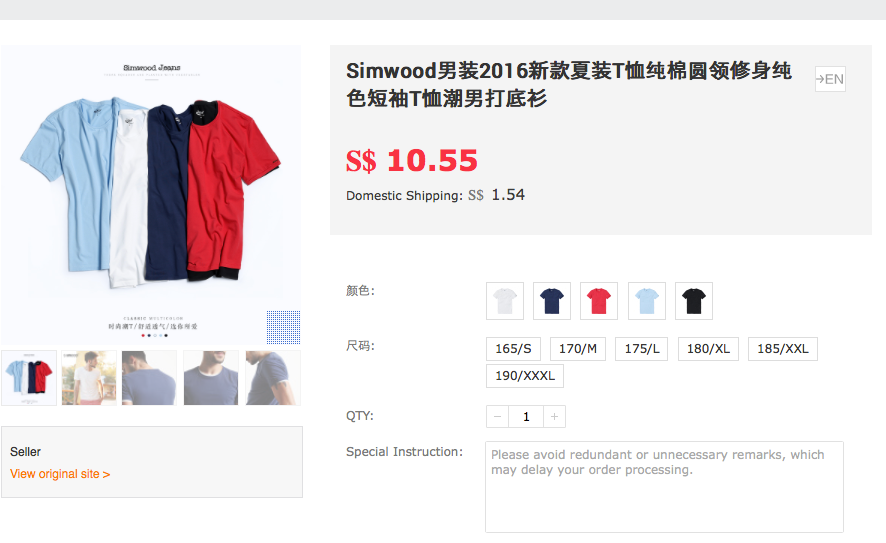Image resolution: width=886 pixels, height=543 pixels.
Task: Click the Special Instruction text area
Action: click(664, 487)
